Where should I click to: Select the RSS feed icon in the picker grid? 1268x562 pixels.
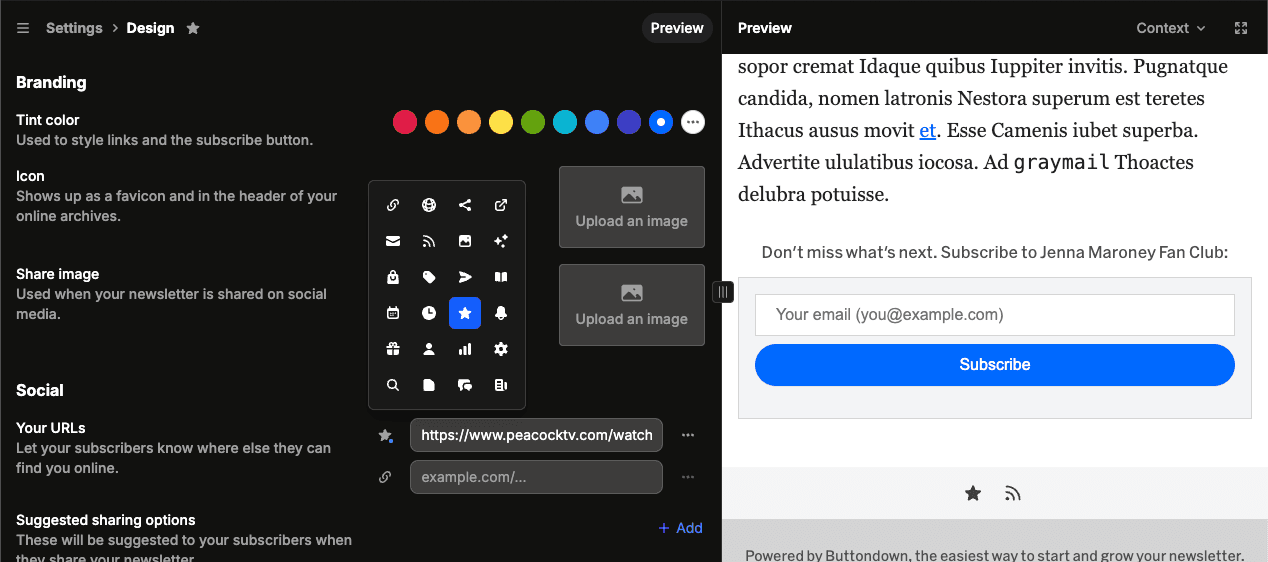tap(429, 241)
